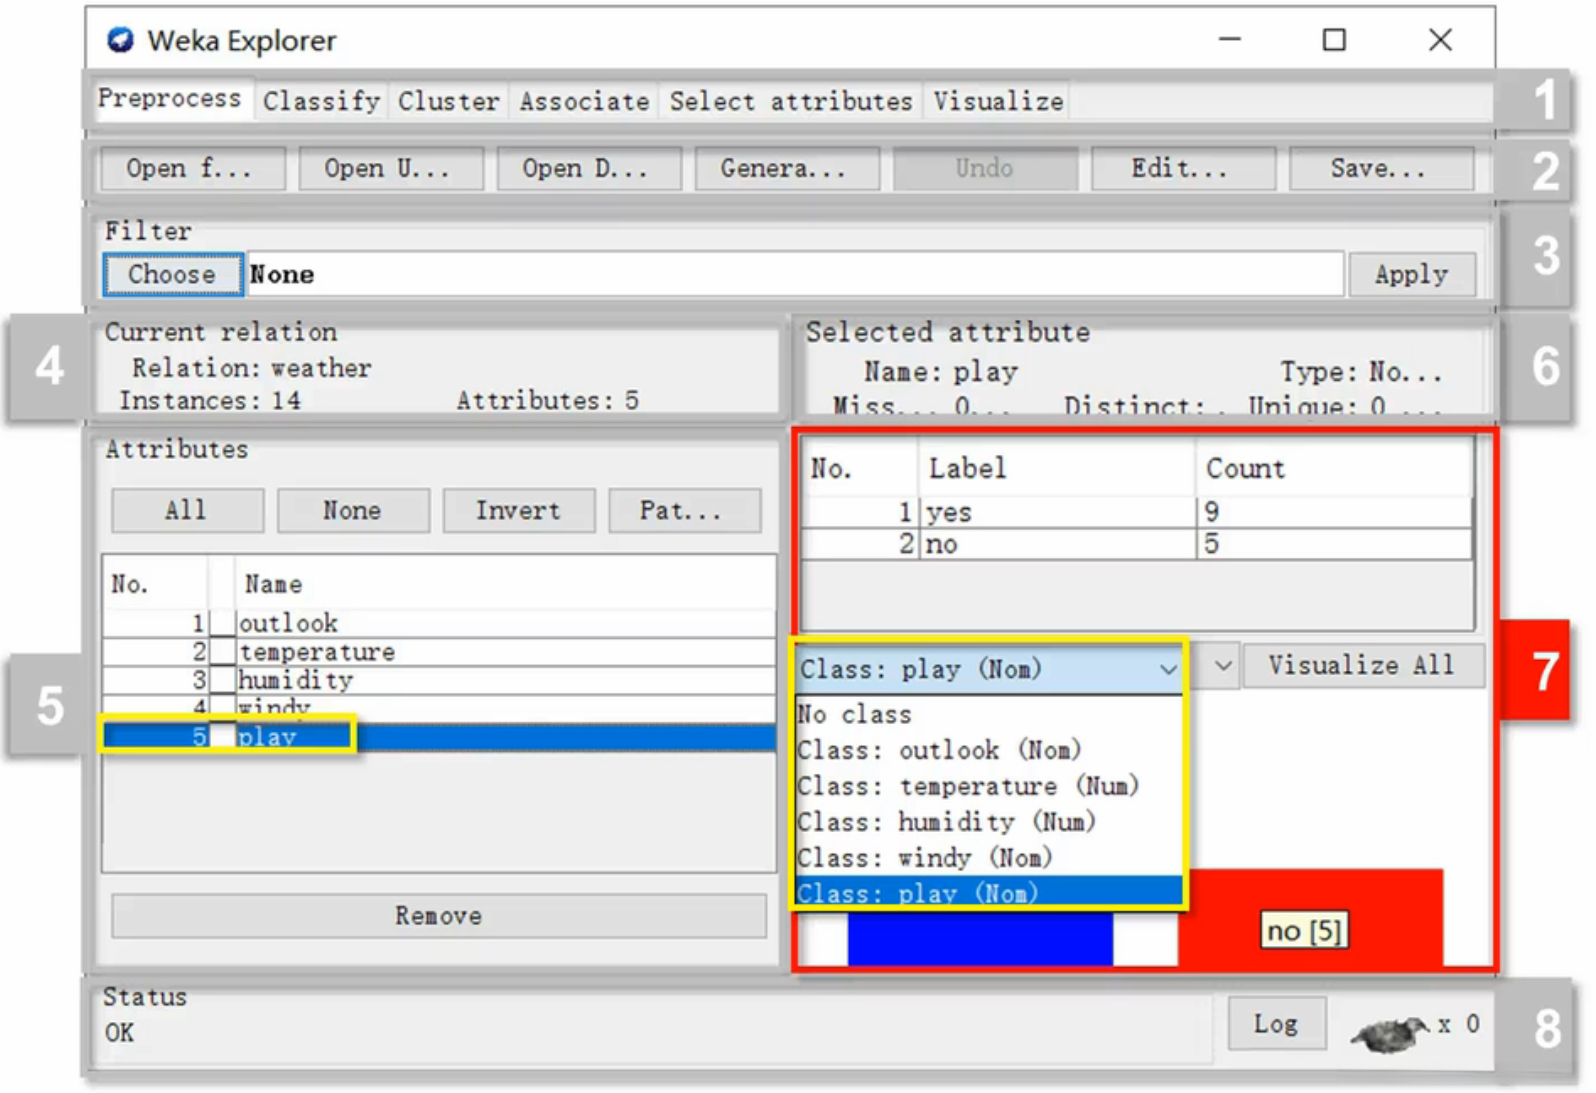Select the outlook attribute row
Screen dimensions: 1596x1093
(x=440, y=623)
